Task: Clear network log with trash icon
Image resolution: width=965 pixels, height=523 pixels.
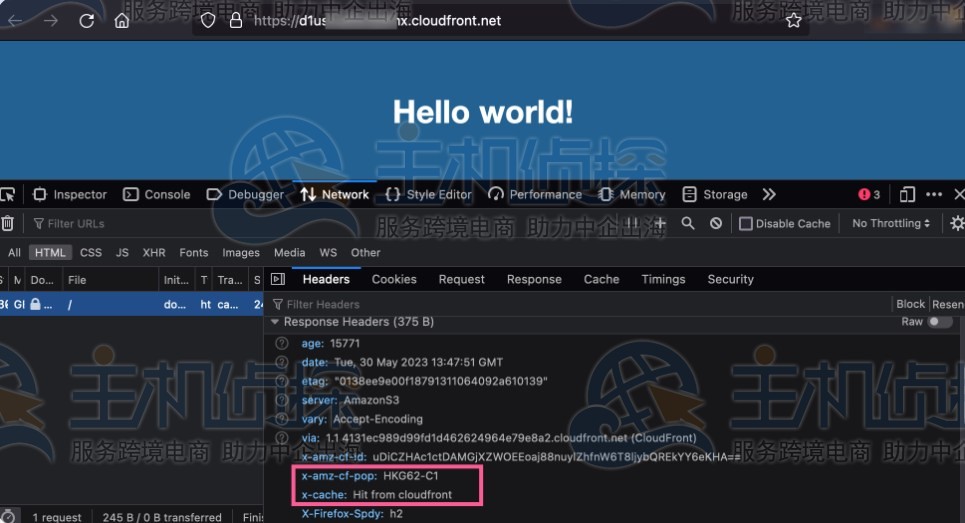Action: click(7, 223)
